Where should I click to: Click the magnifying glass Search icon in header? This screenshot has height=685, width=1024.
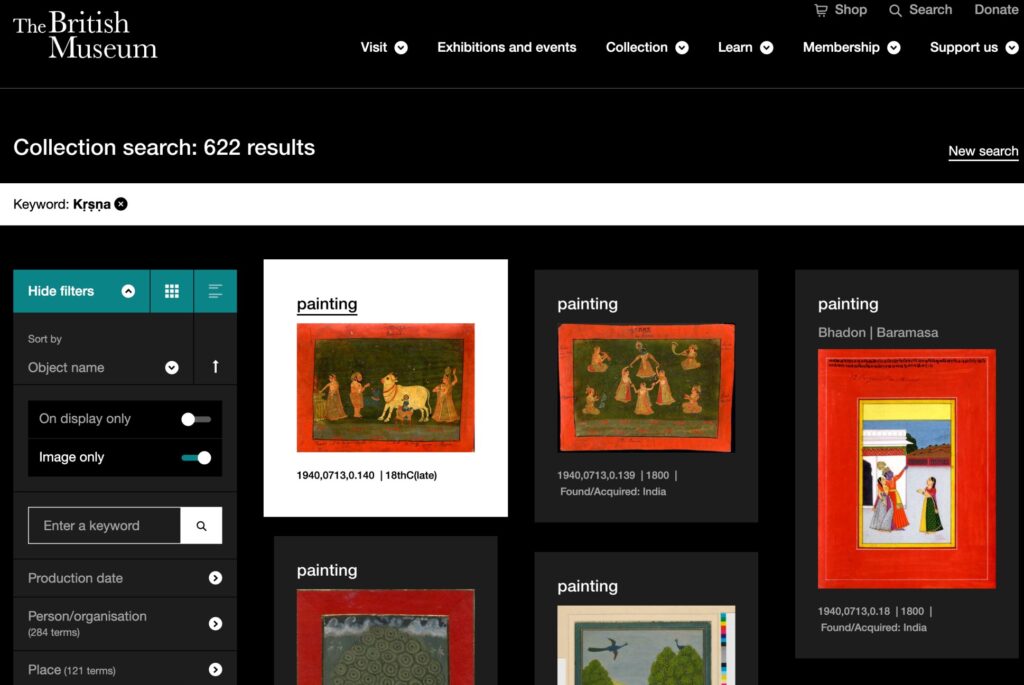(x=895, y=10)
